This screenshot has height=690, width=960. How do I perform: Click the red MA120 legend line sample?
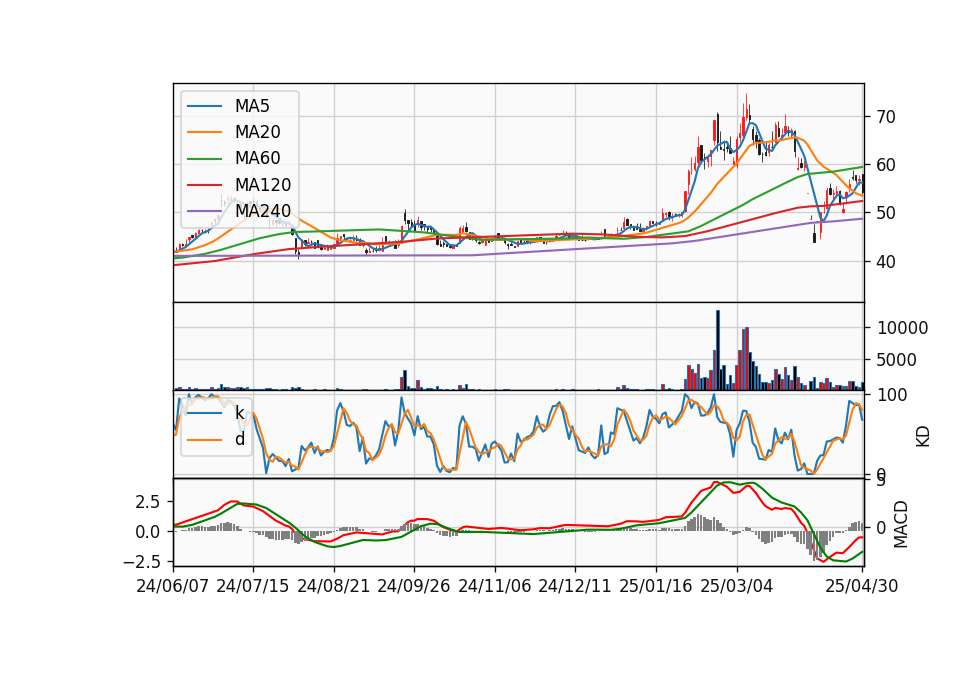[204, 185]
